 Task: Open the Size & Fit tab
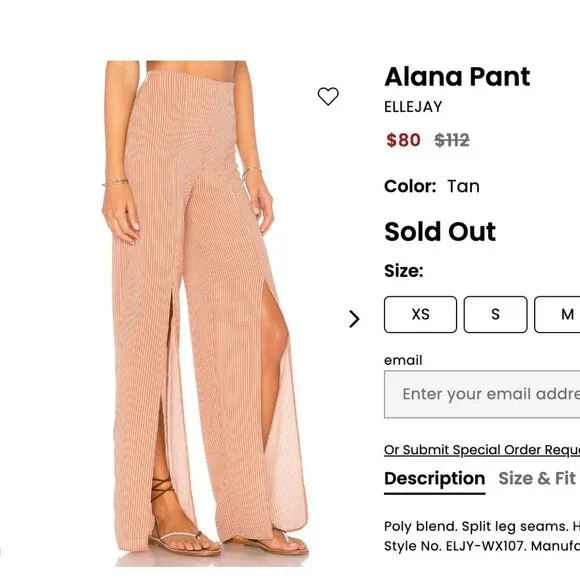click(537, 478)
